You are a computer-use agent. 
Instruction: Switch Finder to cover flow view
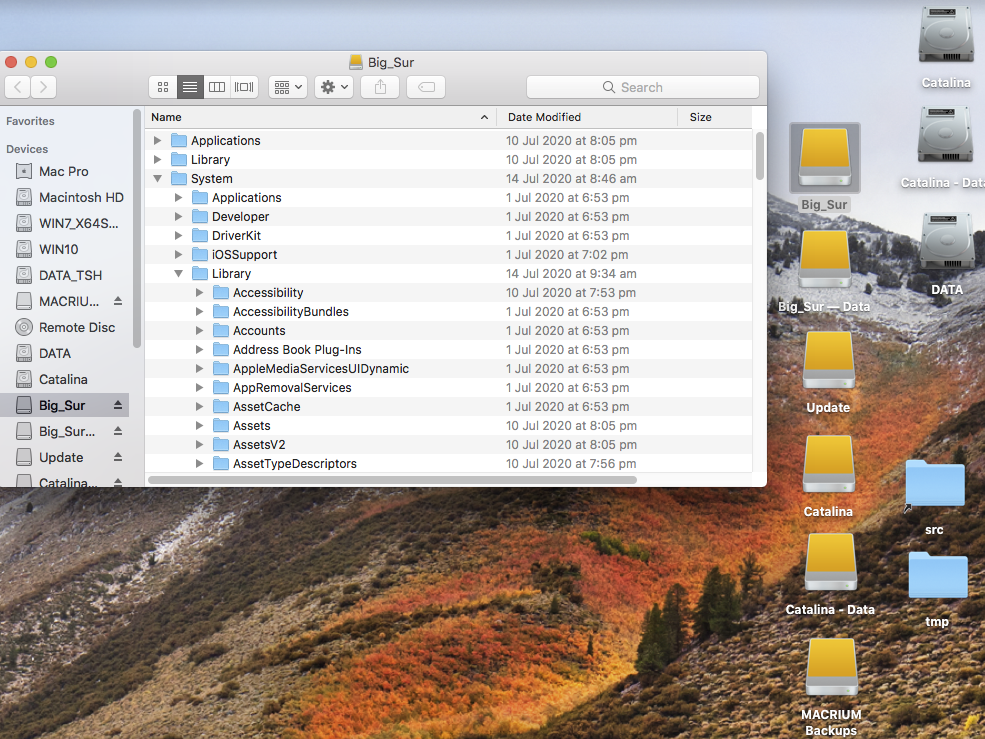[x=244, y=87]
